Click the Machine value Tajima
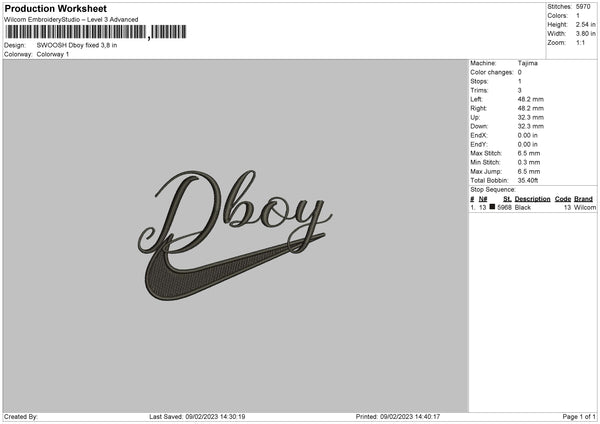The height and width of the screenshot is (424, 600). click(x=532, y=63)
